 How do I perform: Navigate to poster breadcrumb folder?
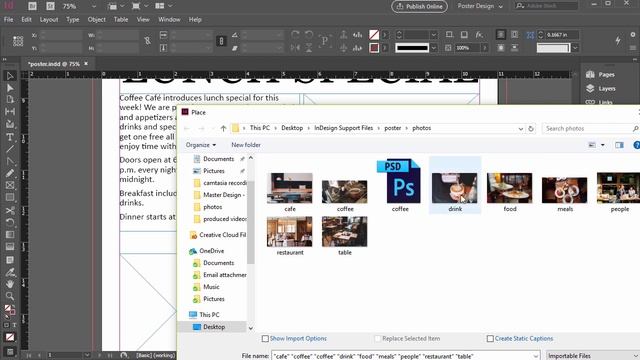click(393, 128)
